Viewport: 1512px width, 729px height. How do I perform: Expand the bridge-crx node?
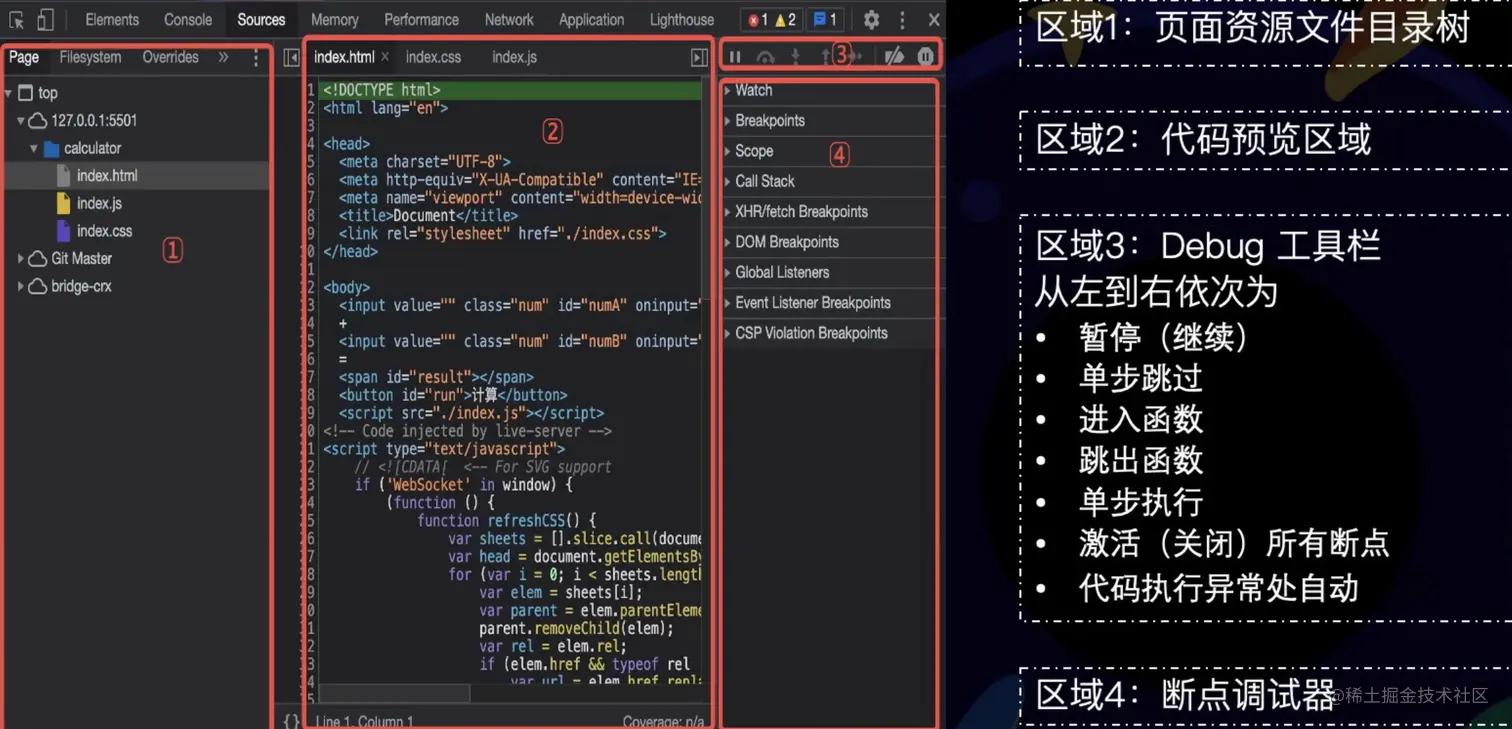(x=21, y=287)
